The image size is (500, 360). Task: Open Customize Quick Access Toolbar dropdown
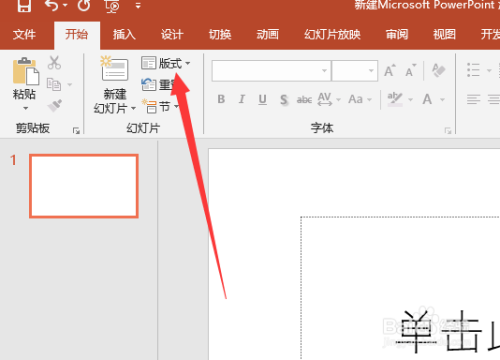(x=138, y=6)
